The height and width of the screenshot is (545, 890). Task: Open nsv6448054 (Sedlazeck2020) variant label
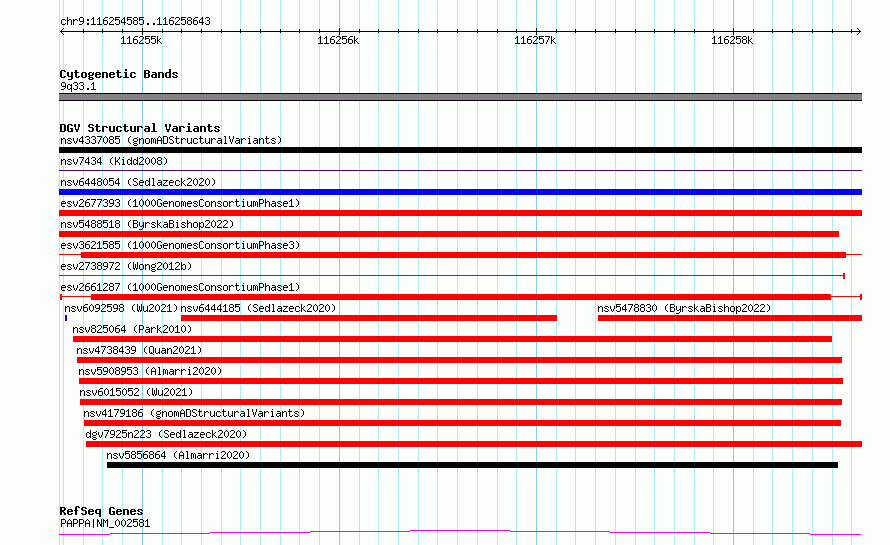tap(138, 182)
